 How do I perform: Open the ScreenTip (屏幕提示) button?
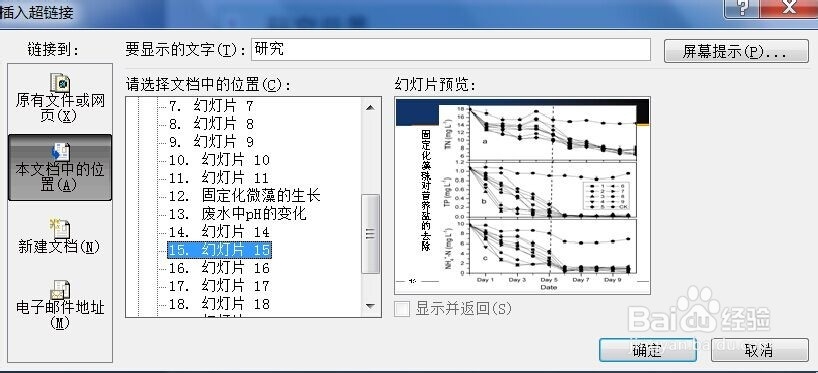click(x=736, y=51)
